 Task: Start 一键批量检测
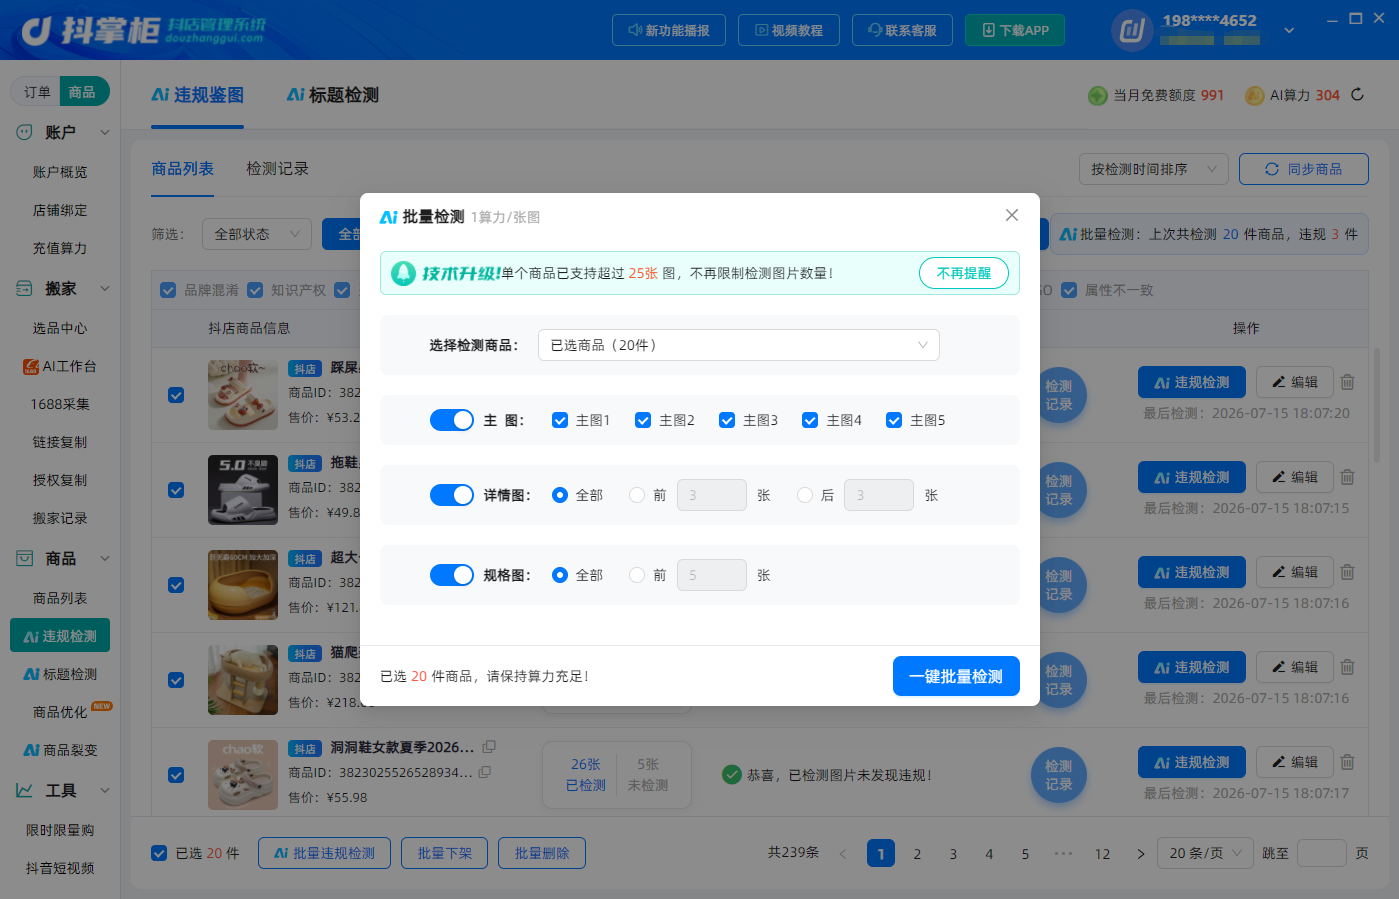tap(956, 676)
